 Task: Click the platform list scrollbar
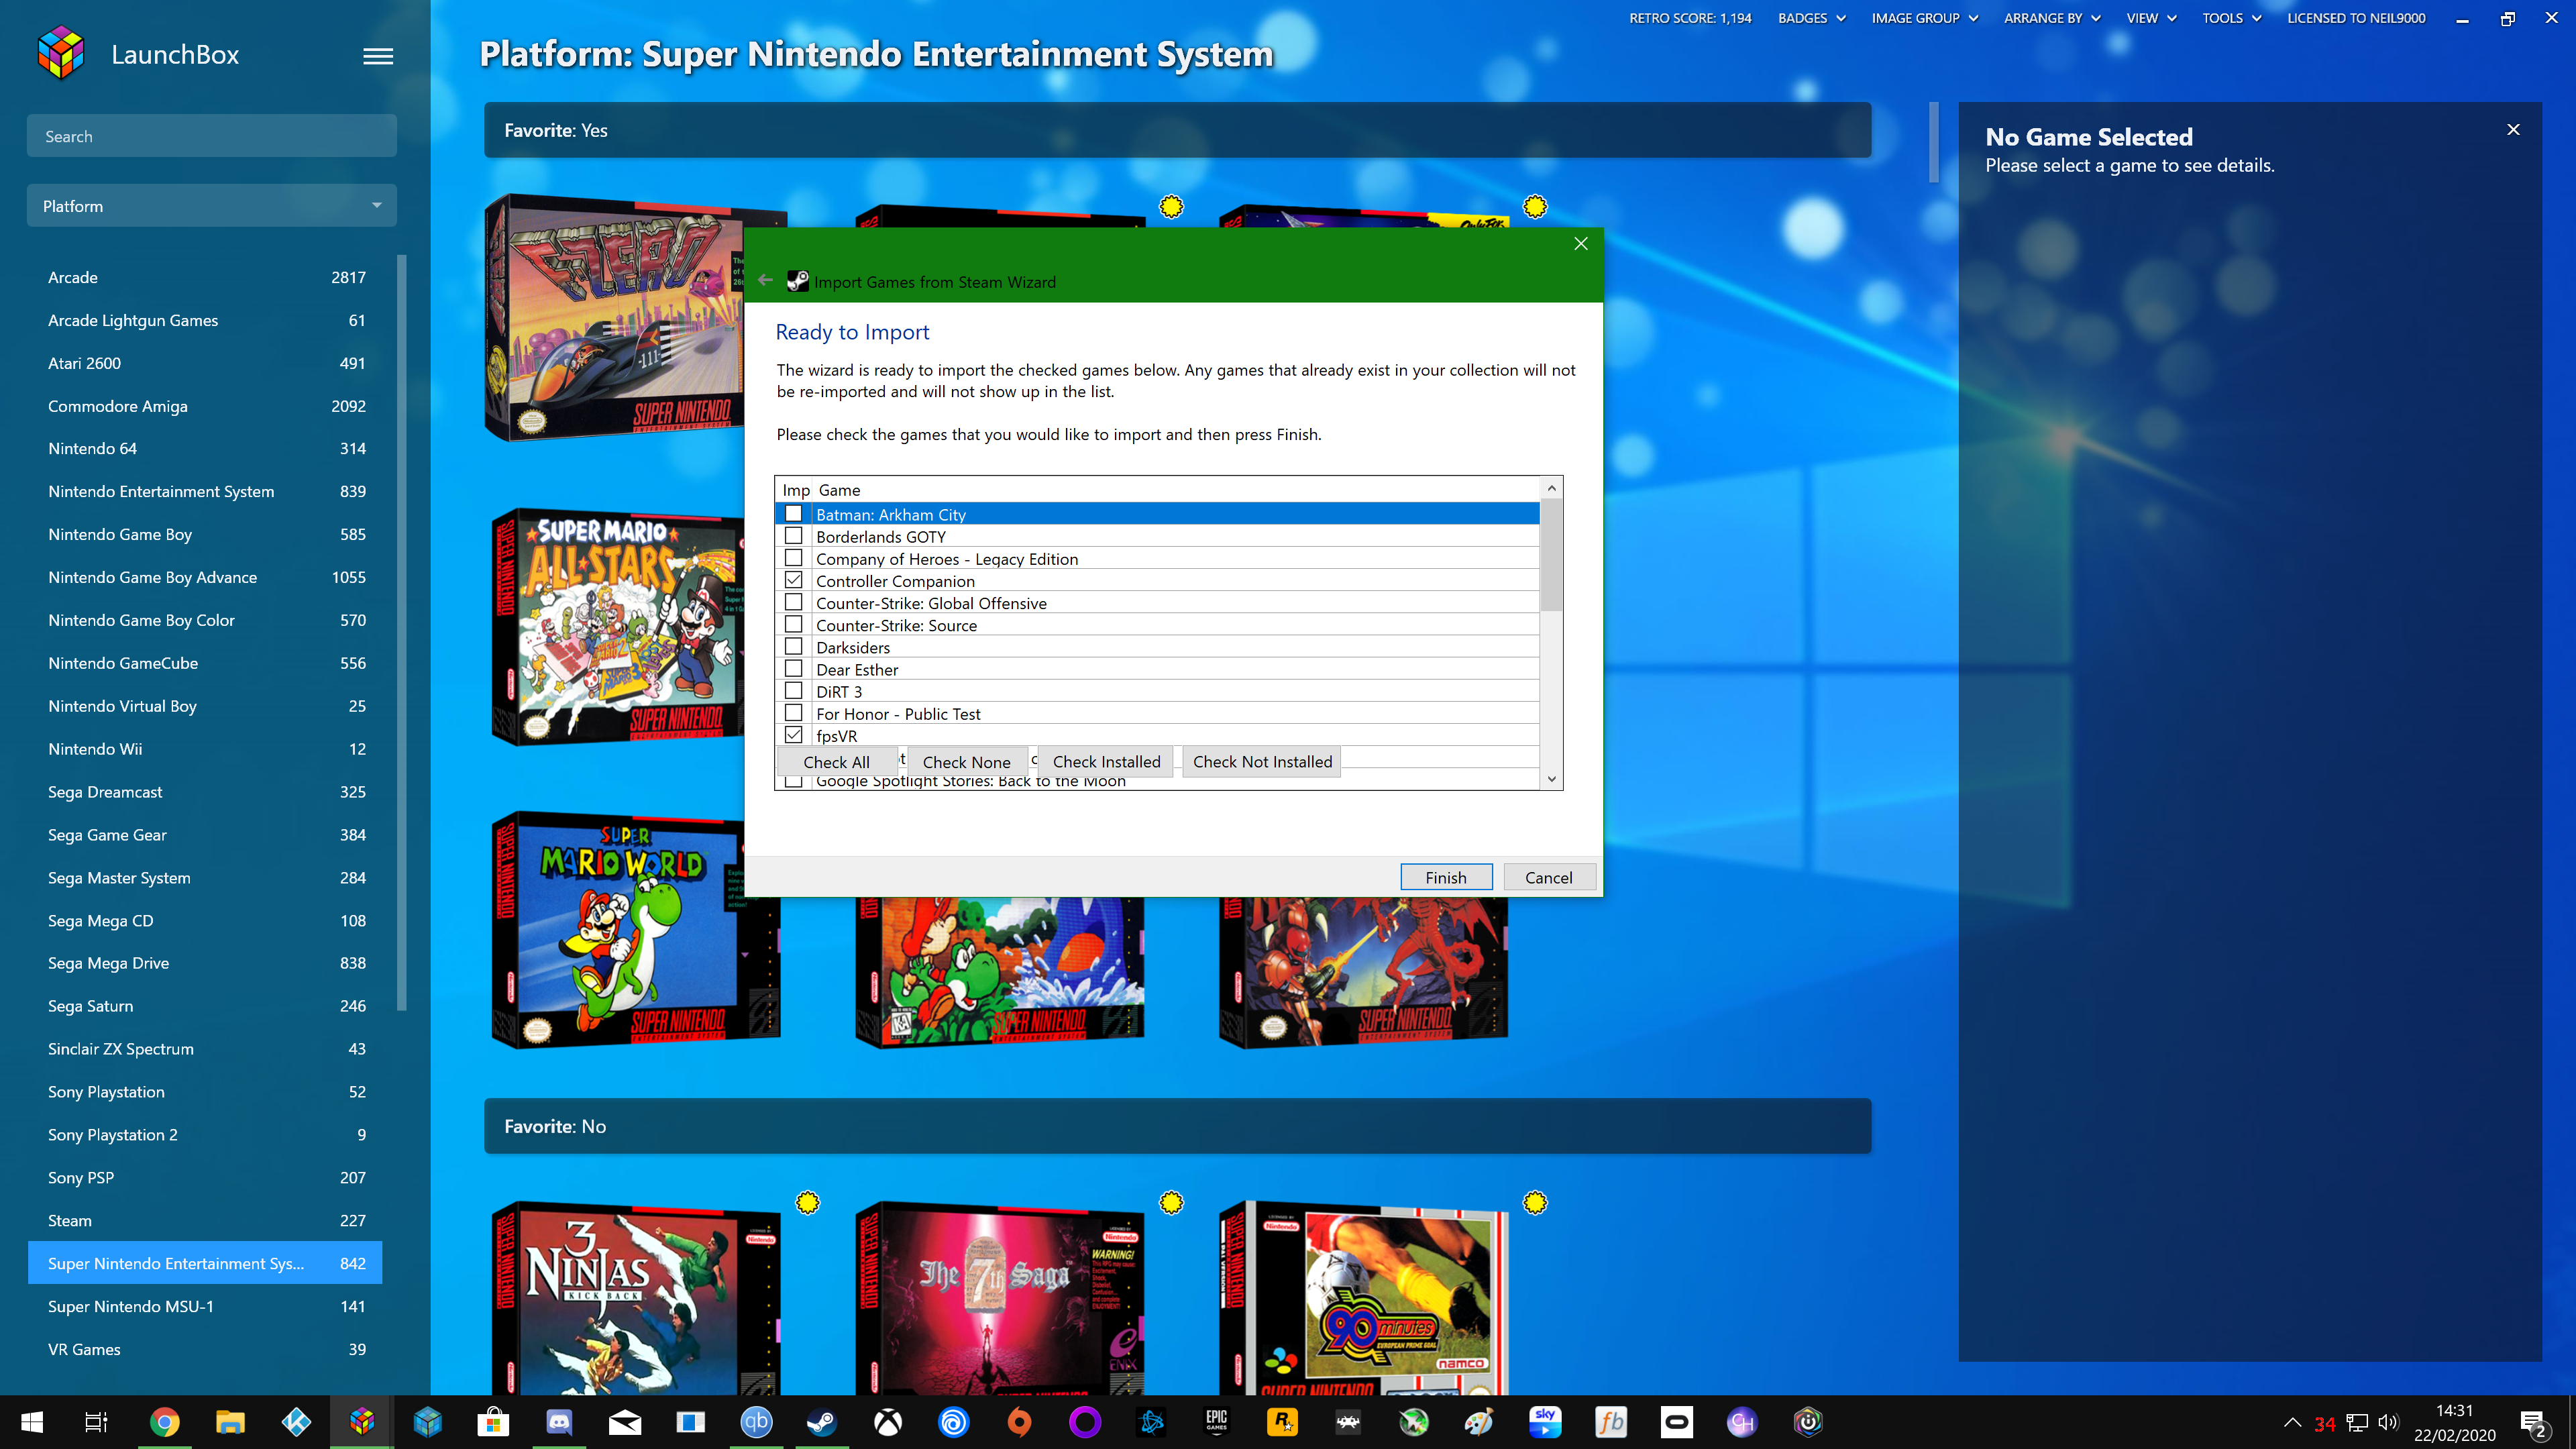click(402, 632)
